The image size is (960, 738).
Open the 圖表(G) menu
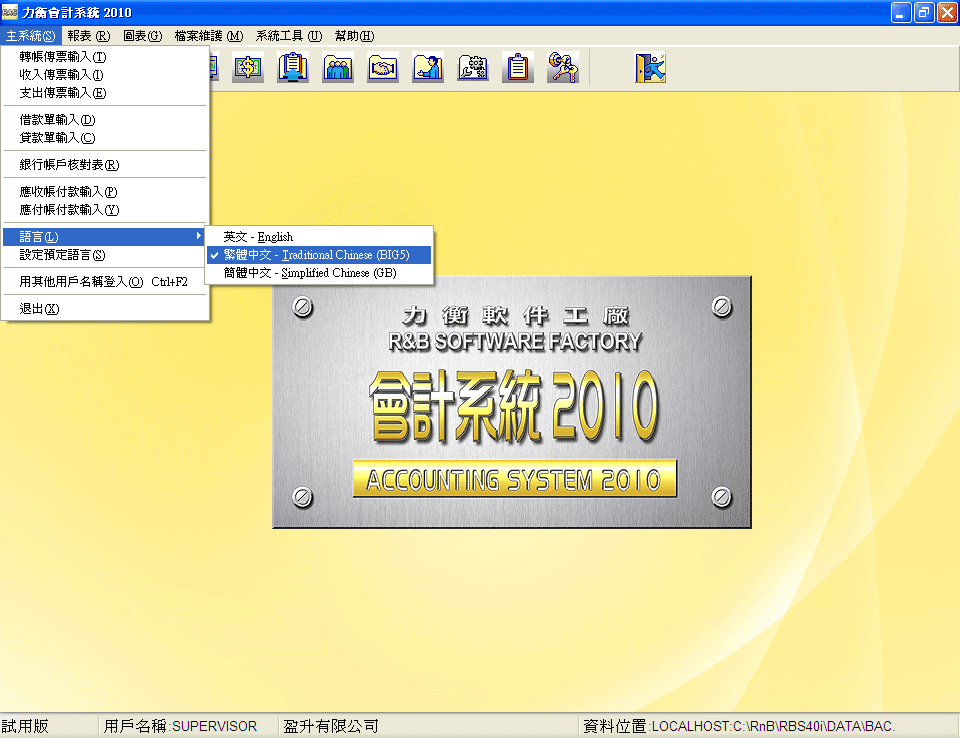coord(143,36)
